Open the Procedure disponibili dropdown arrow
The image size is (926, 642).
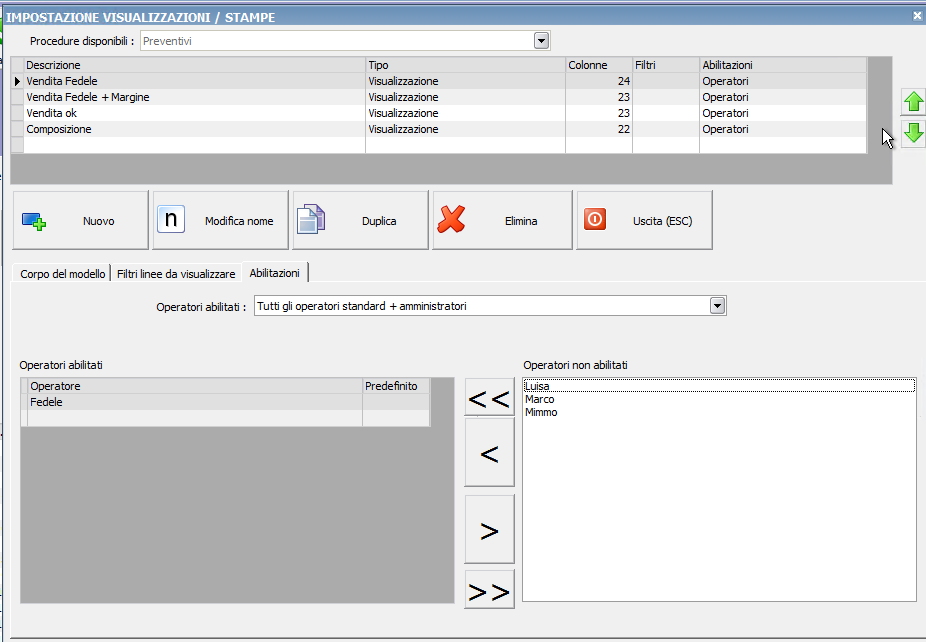pos(541,41)
